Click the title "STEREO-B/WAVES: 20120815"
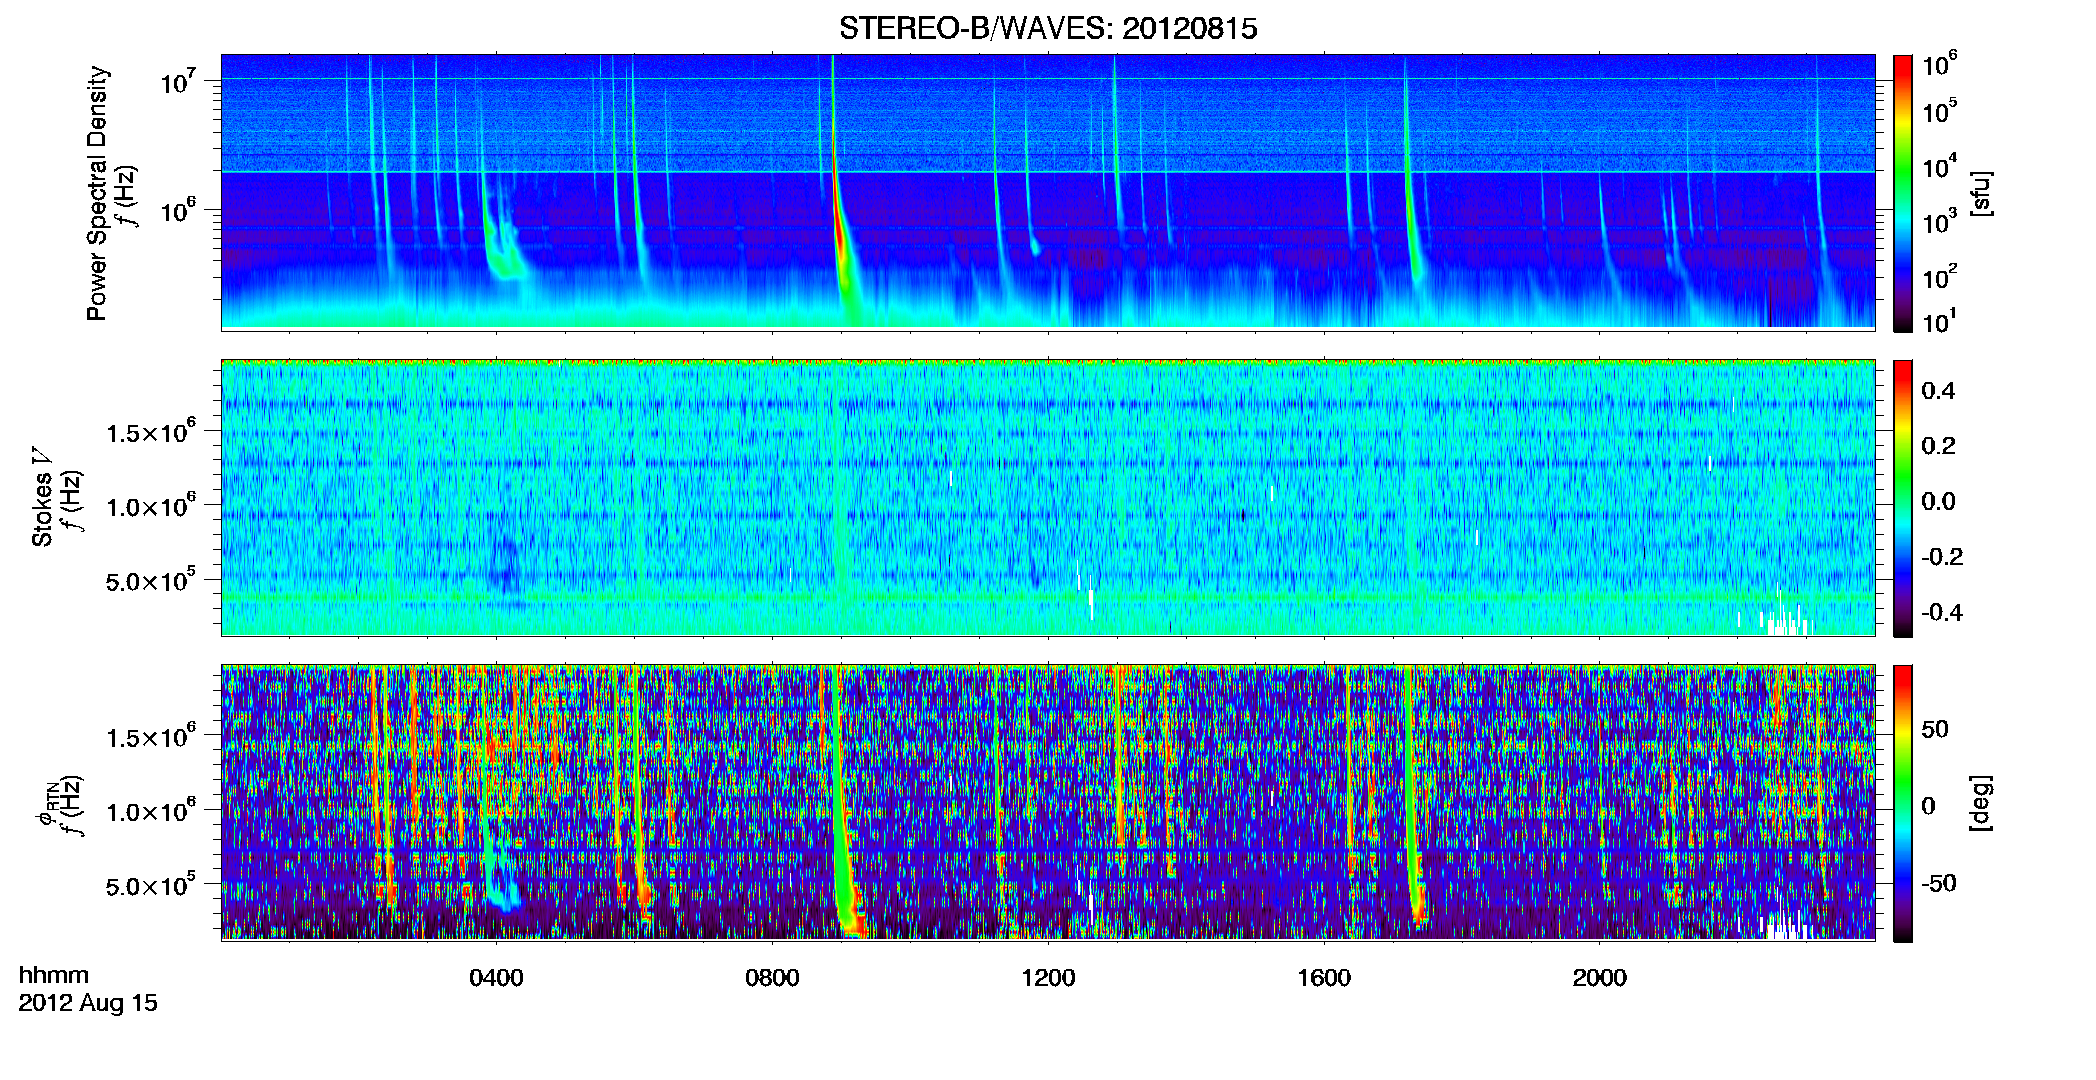The image size is (2096, 1080). pos(1048,28)
